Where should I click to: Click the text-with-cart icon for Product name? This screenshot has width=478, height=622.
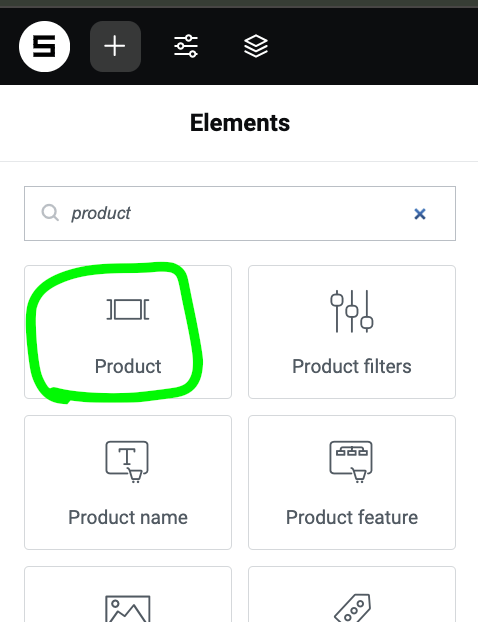[127, 462]
